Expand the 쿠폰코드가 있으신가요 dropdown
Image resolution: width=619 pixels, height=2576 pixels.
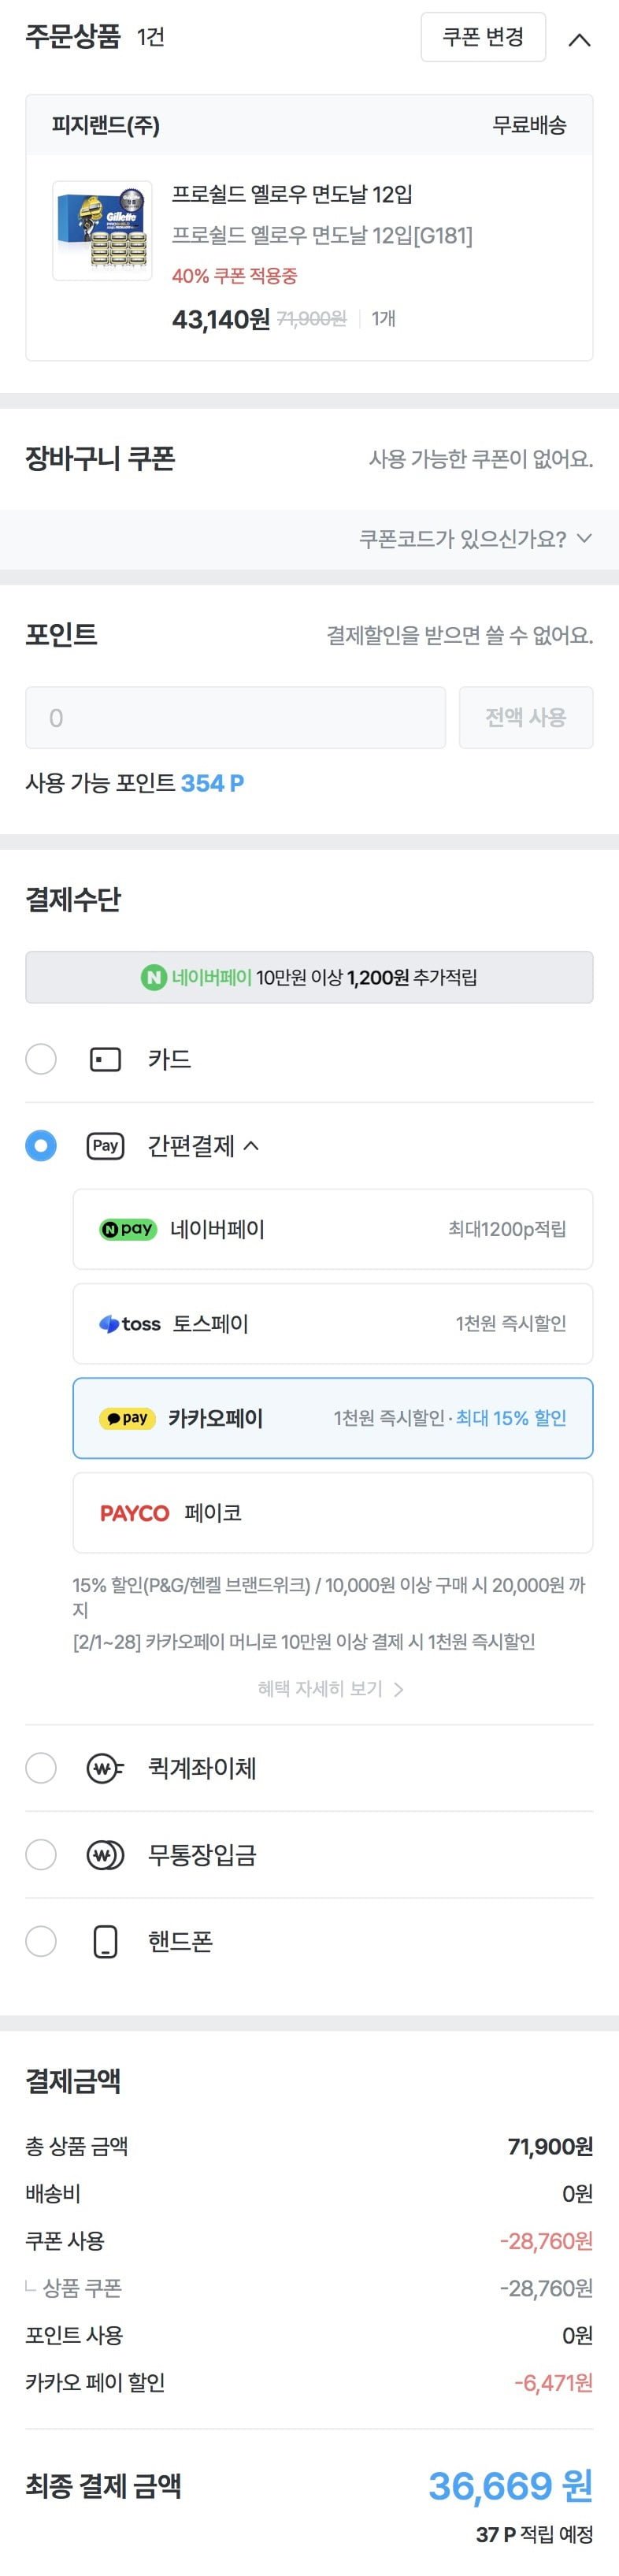point(475,539)
